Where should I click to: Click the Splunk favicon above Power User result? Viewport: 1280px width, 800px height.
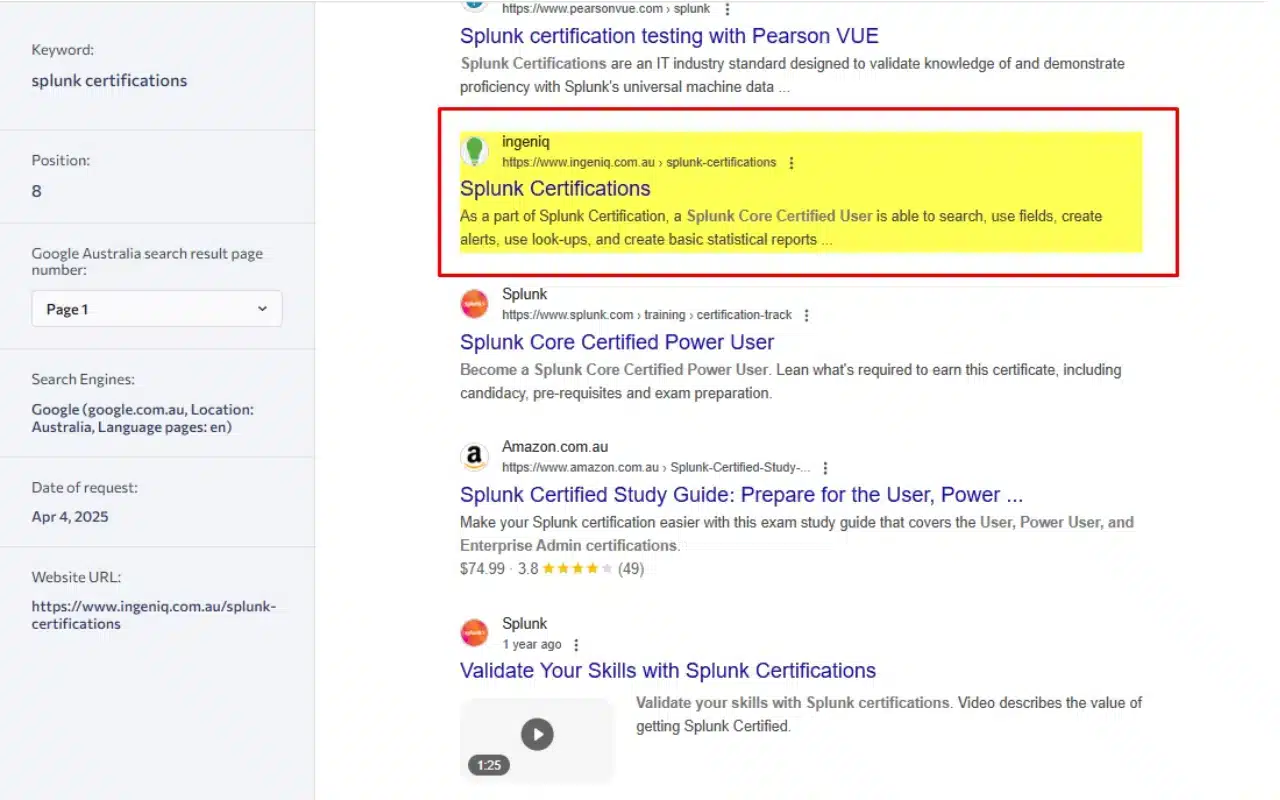(x=475, y=304)
